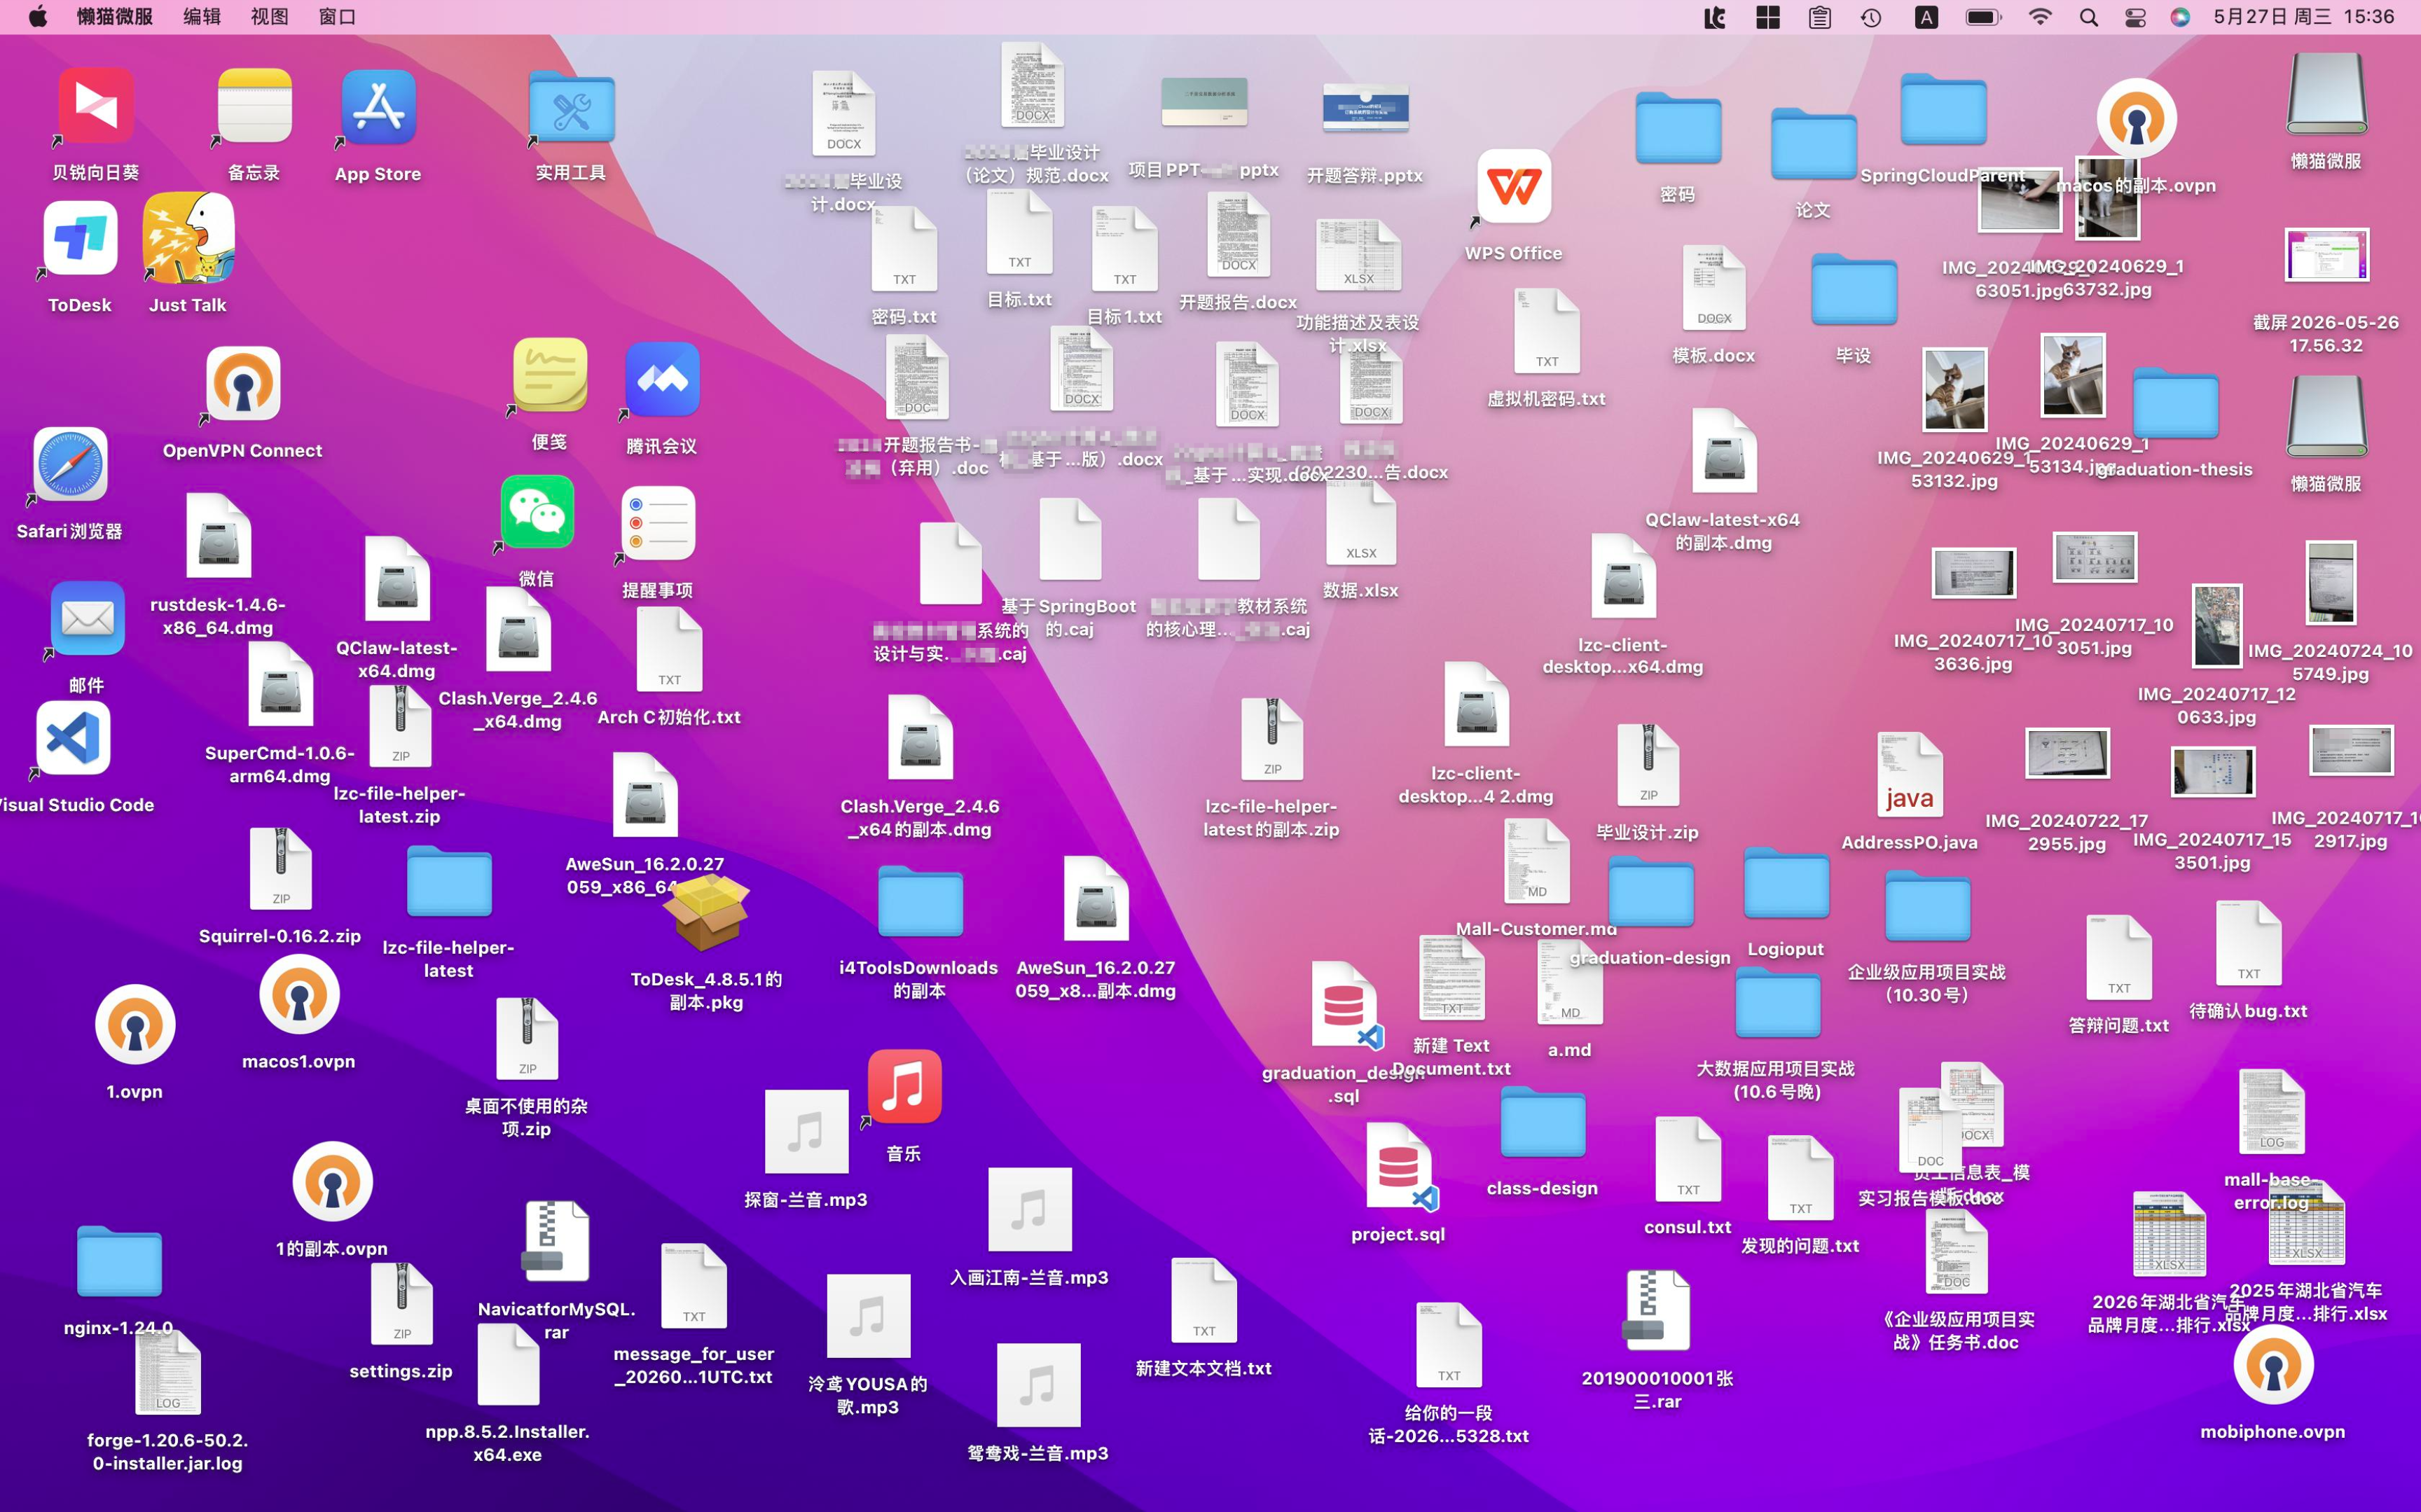Open the 便笺 Stickies app
The width and height of the screenshot is (2421, 1512).
coord(549,375)
